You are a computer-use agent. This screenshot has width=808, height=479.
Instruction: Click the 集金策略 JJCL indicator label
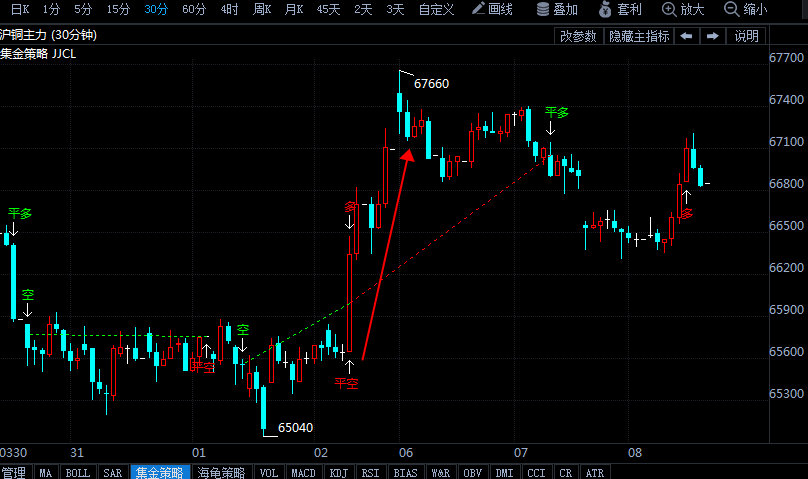(38, 54)
